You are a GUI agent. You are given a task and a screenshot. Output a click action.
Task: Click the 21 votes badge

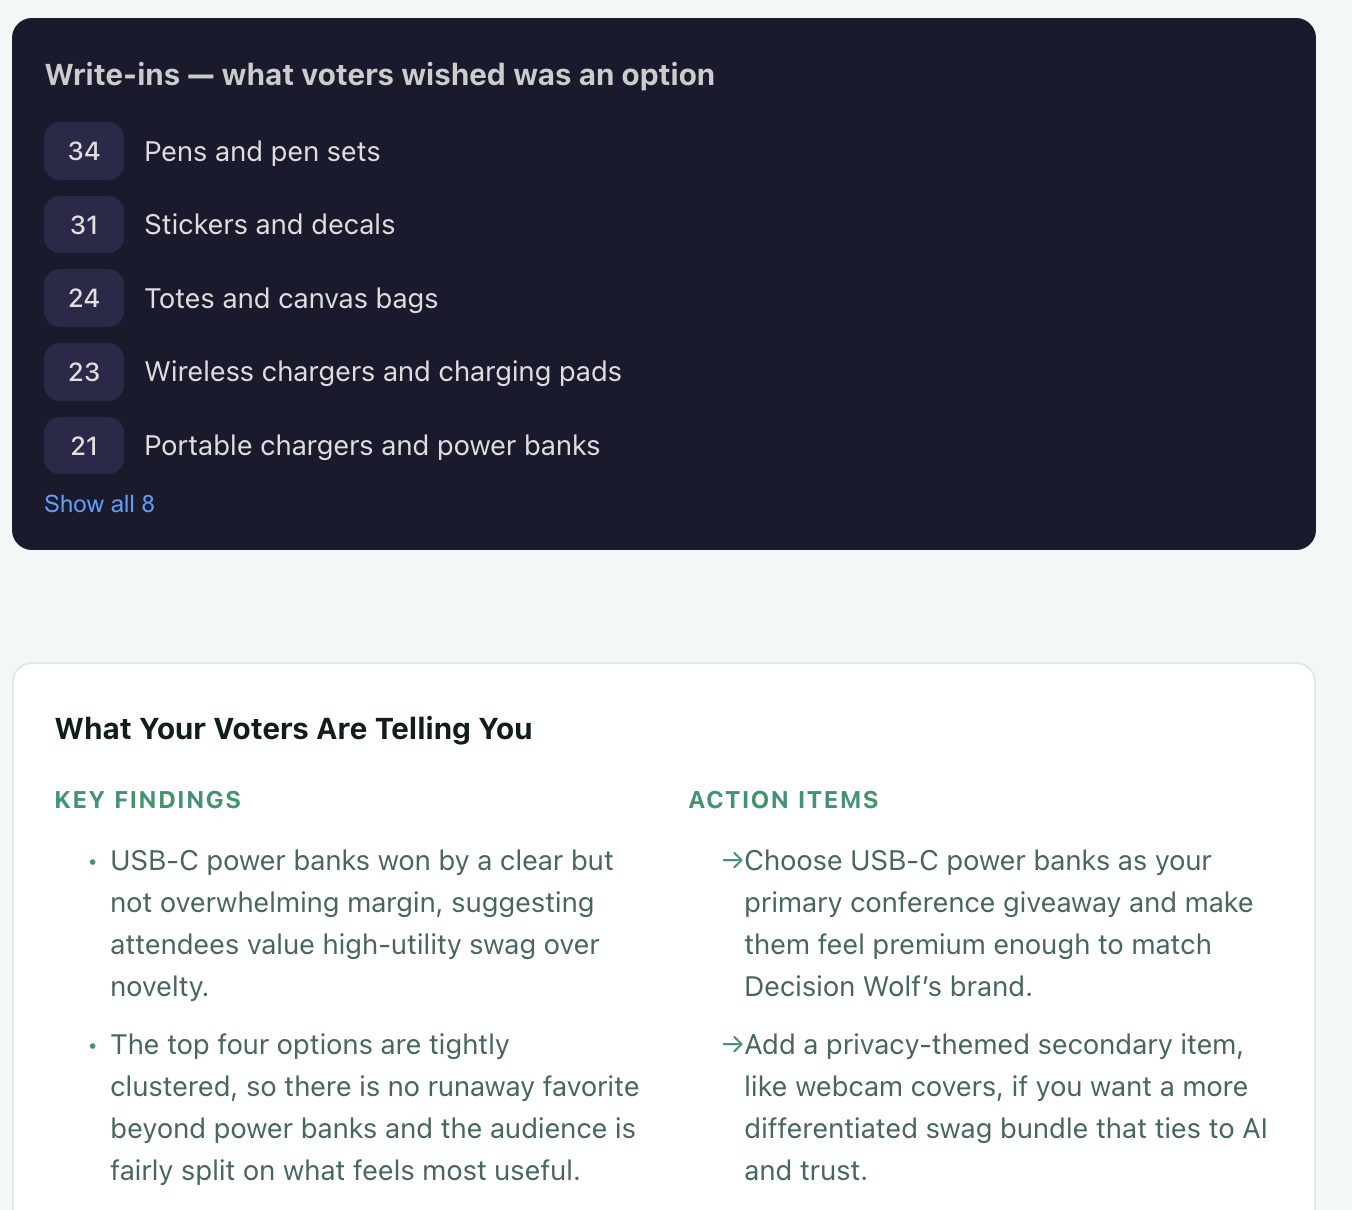click(83, 445)
